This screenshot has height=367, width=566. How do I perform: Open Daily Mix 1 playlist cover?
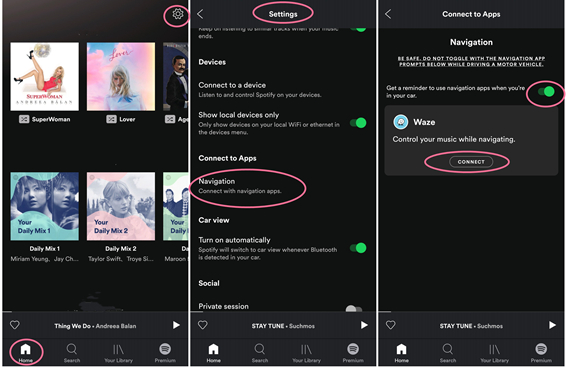tap(44, 206)
